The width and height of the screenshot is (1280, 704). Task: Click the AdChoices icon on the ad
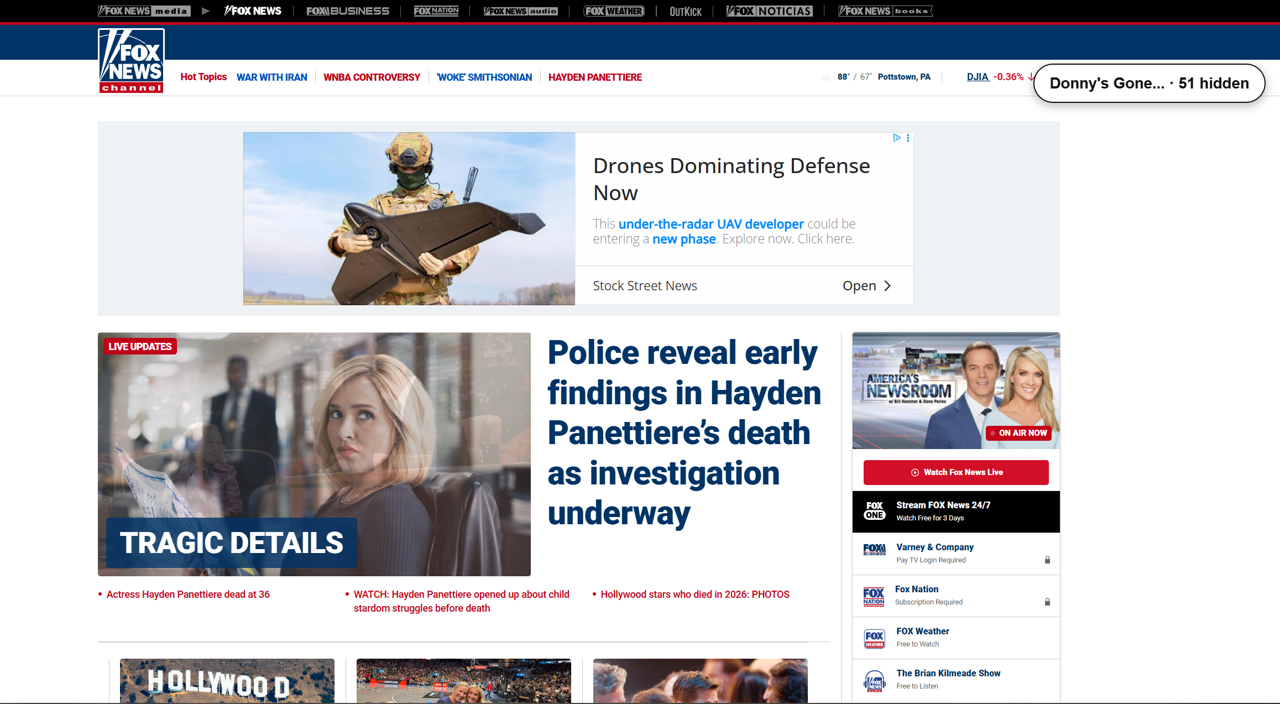897,138
